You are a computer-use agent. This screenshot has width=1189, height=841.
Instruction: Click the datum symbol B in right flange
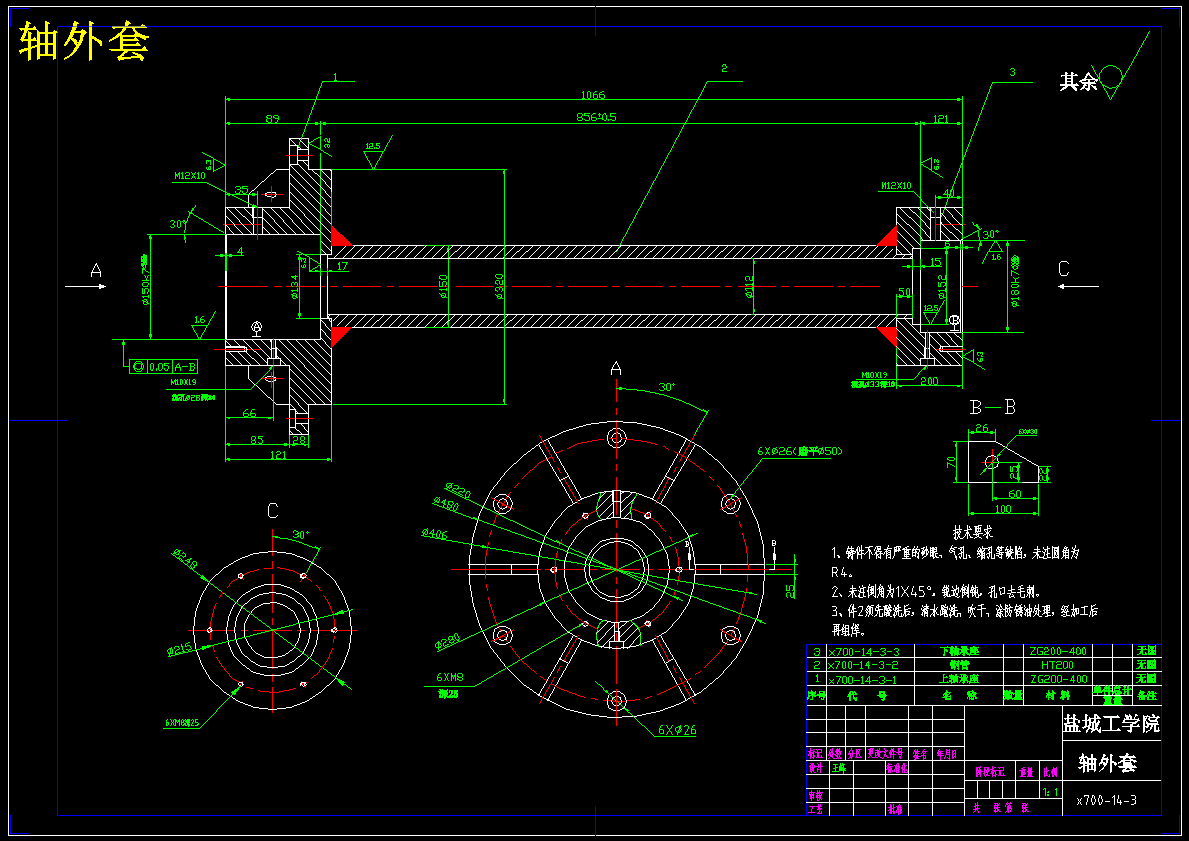coord(954,321)
